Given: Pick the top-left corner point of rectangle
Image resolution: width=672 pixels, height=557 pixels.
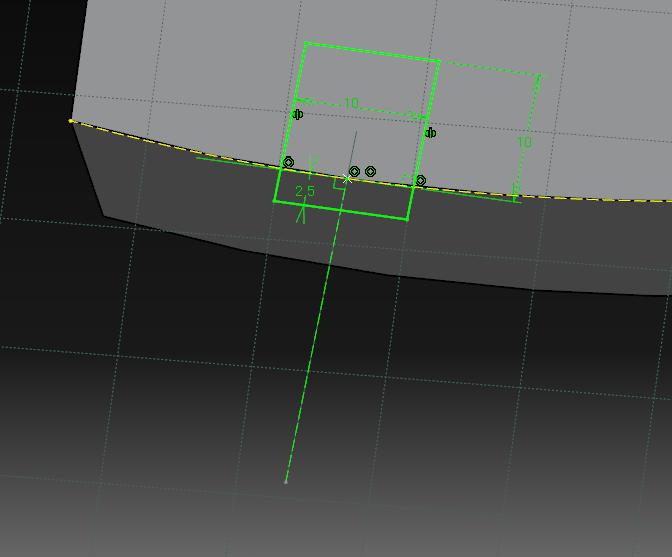Looking at the screenshot, I should 305,43.
